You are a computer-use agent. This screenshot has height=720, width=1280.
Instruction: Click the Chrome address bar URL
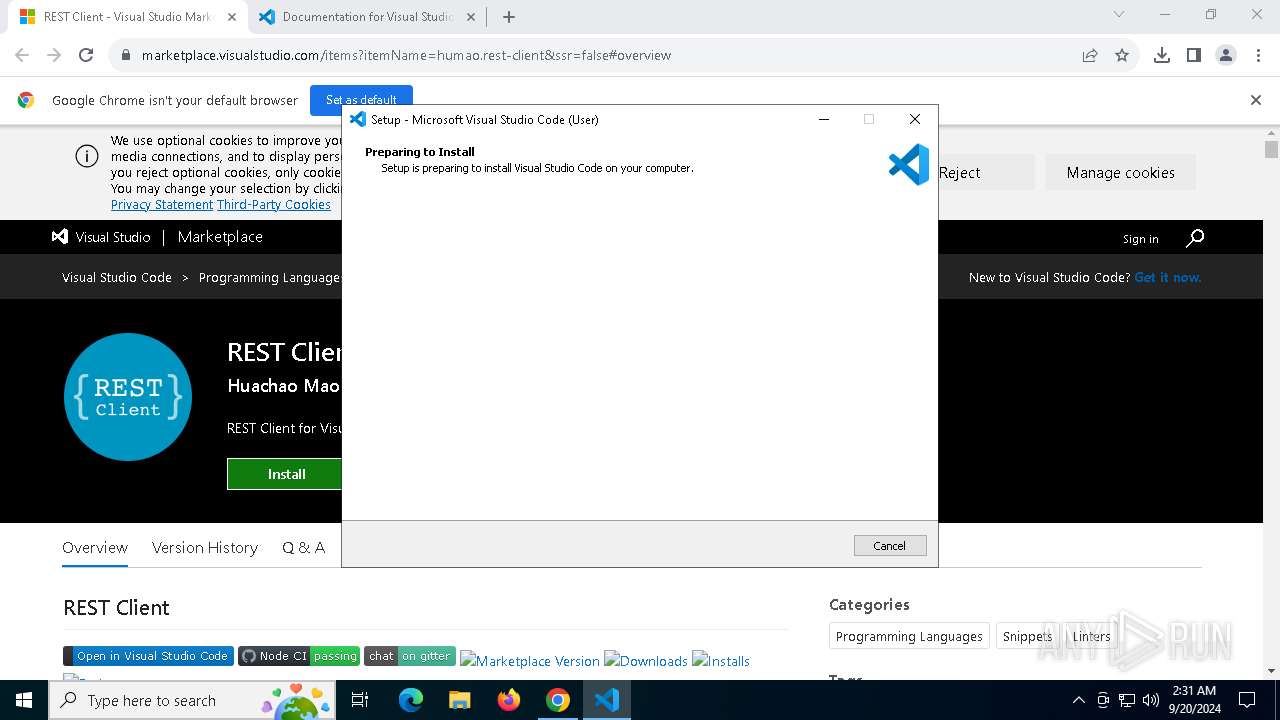[406, 55]
